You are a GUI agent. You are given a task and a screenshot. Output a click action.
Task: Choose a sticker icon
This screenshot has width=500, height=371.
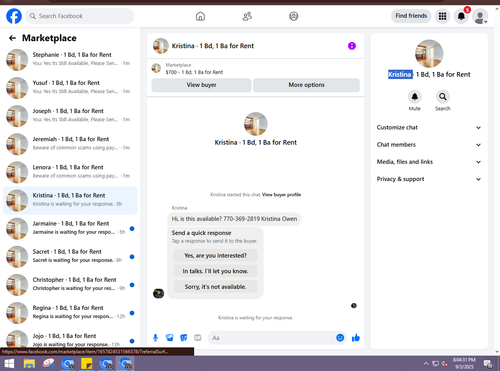184,338
